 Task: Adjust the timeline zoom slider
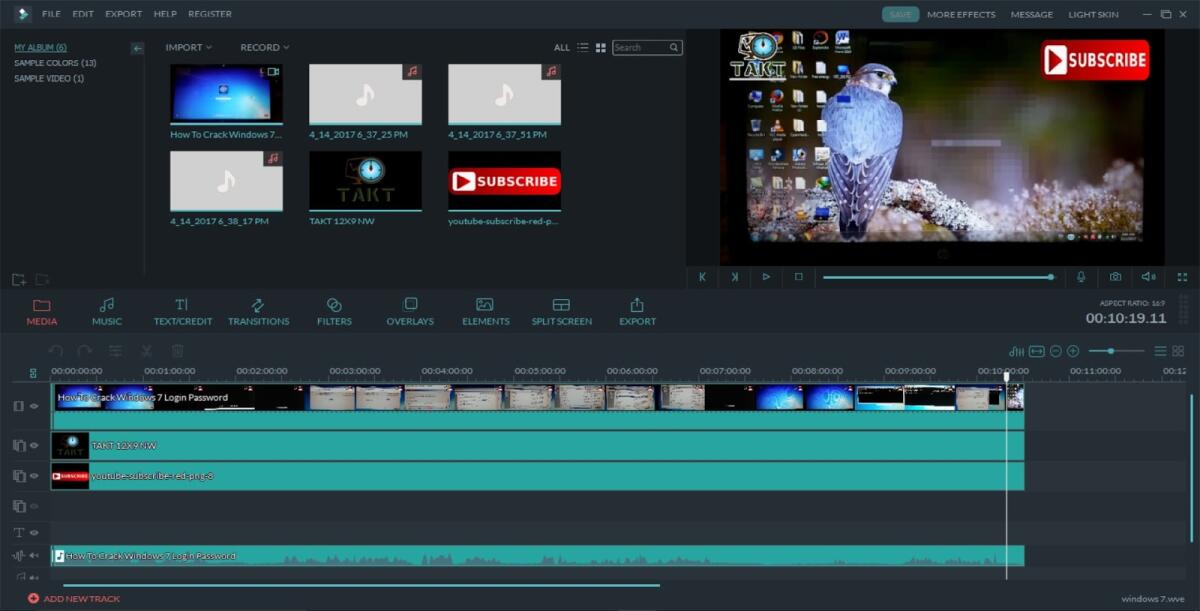point(1110,351)
